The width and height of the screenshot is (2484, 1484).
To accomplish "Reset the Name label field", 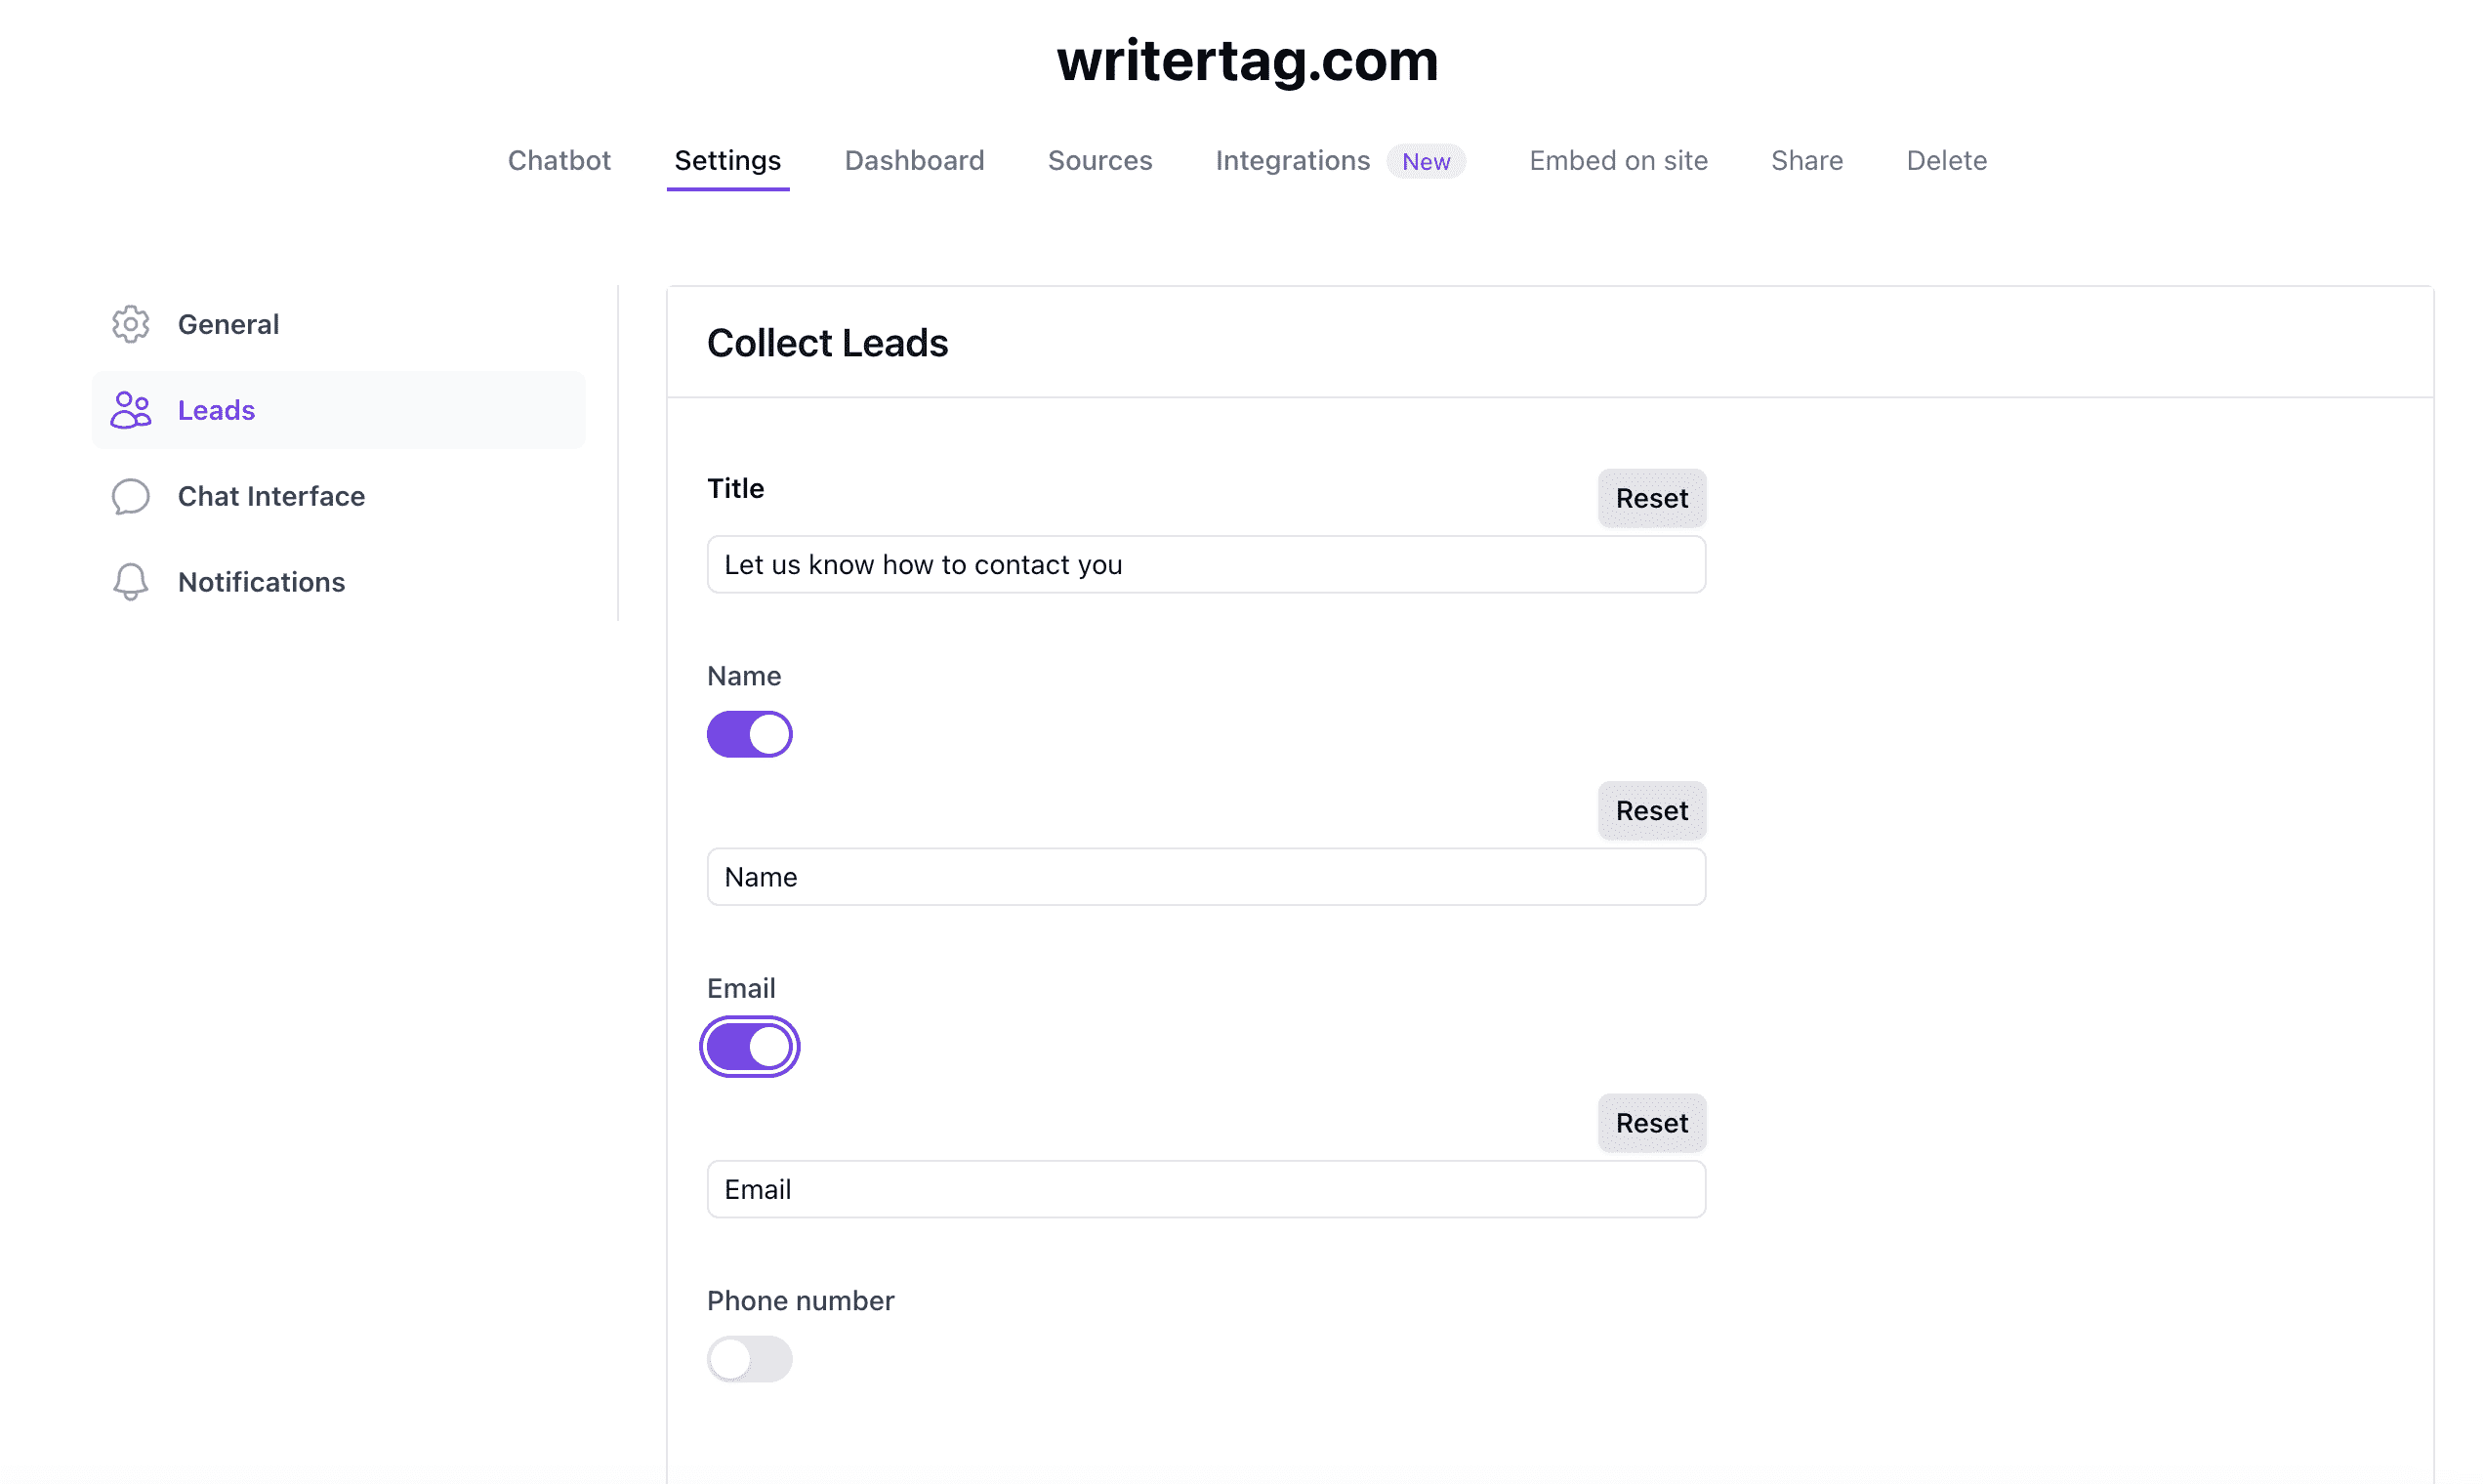I will (x=1651, y=810).
